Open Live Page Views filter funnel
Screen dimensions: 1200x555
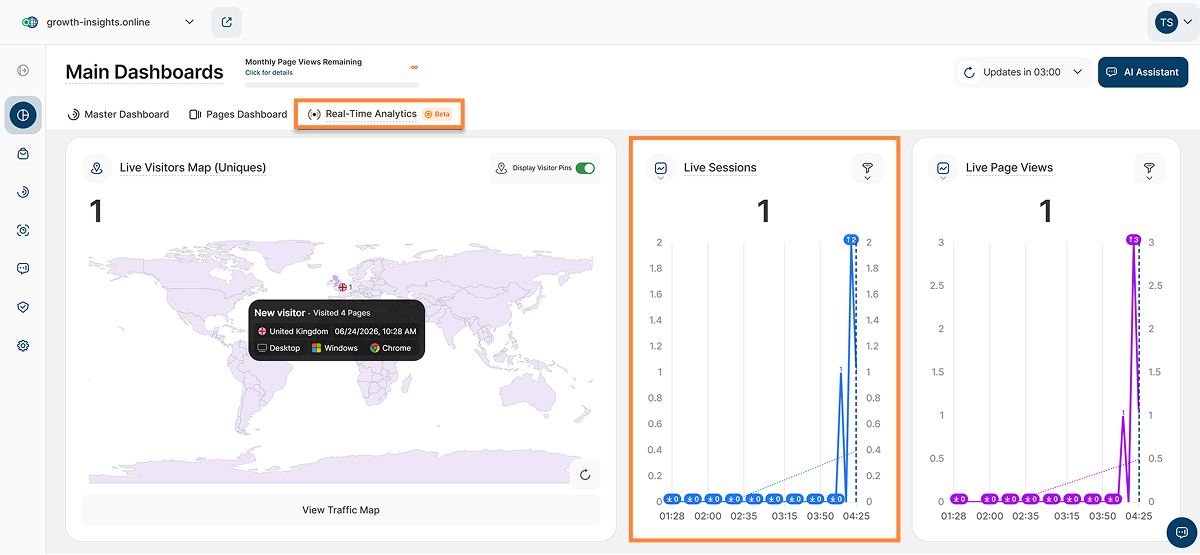point(1149,169)
